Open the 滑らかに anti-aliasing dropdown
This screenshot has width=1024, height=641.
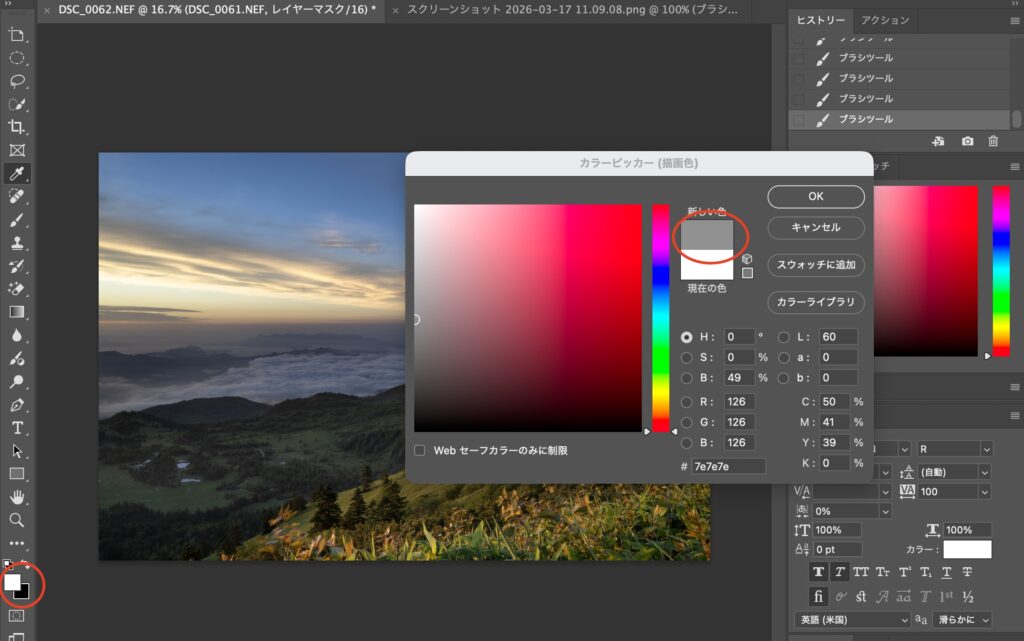(962, 620)
